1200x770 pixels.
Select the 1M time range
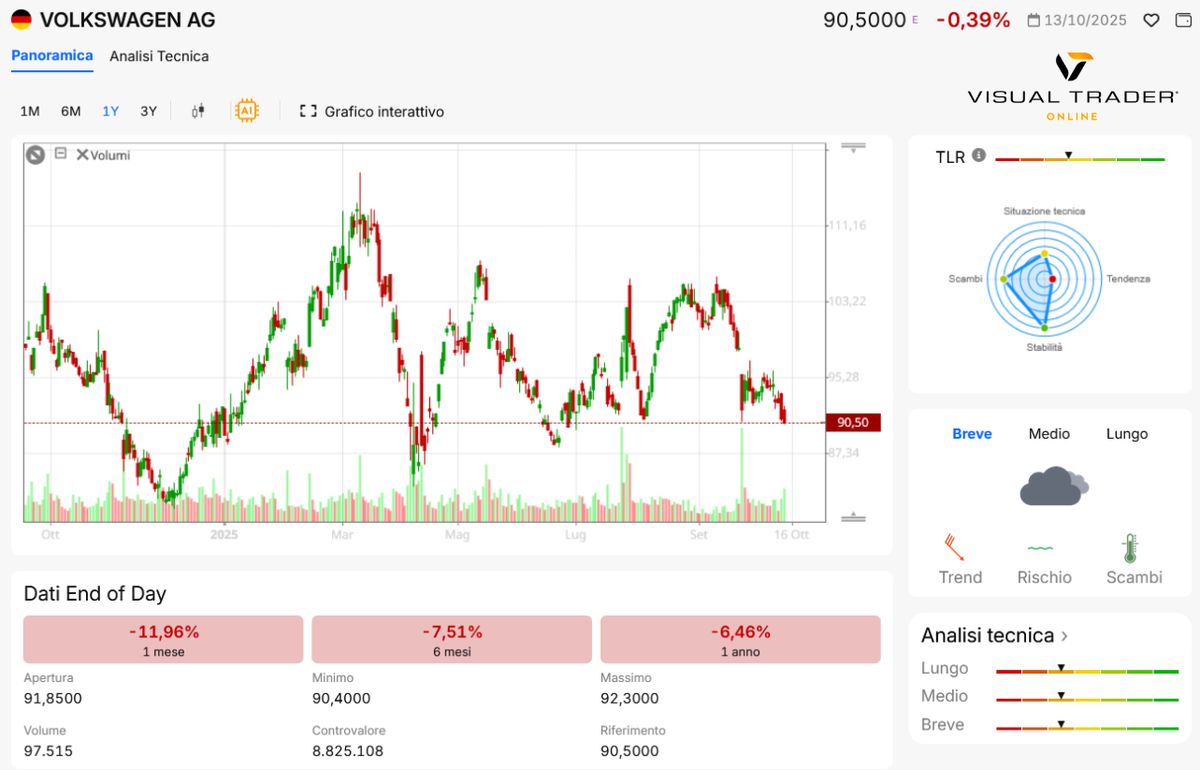[30, 111]
